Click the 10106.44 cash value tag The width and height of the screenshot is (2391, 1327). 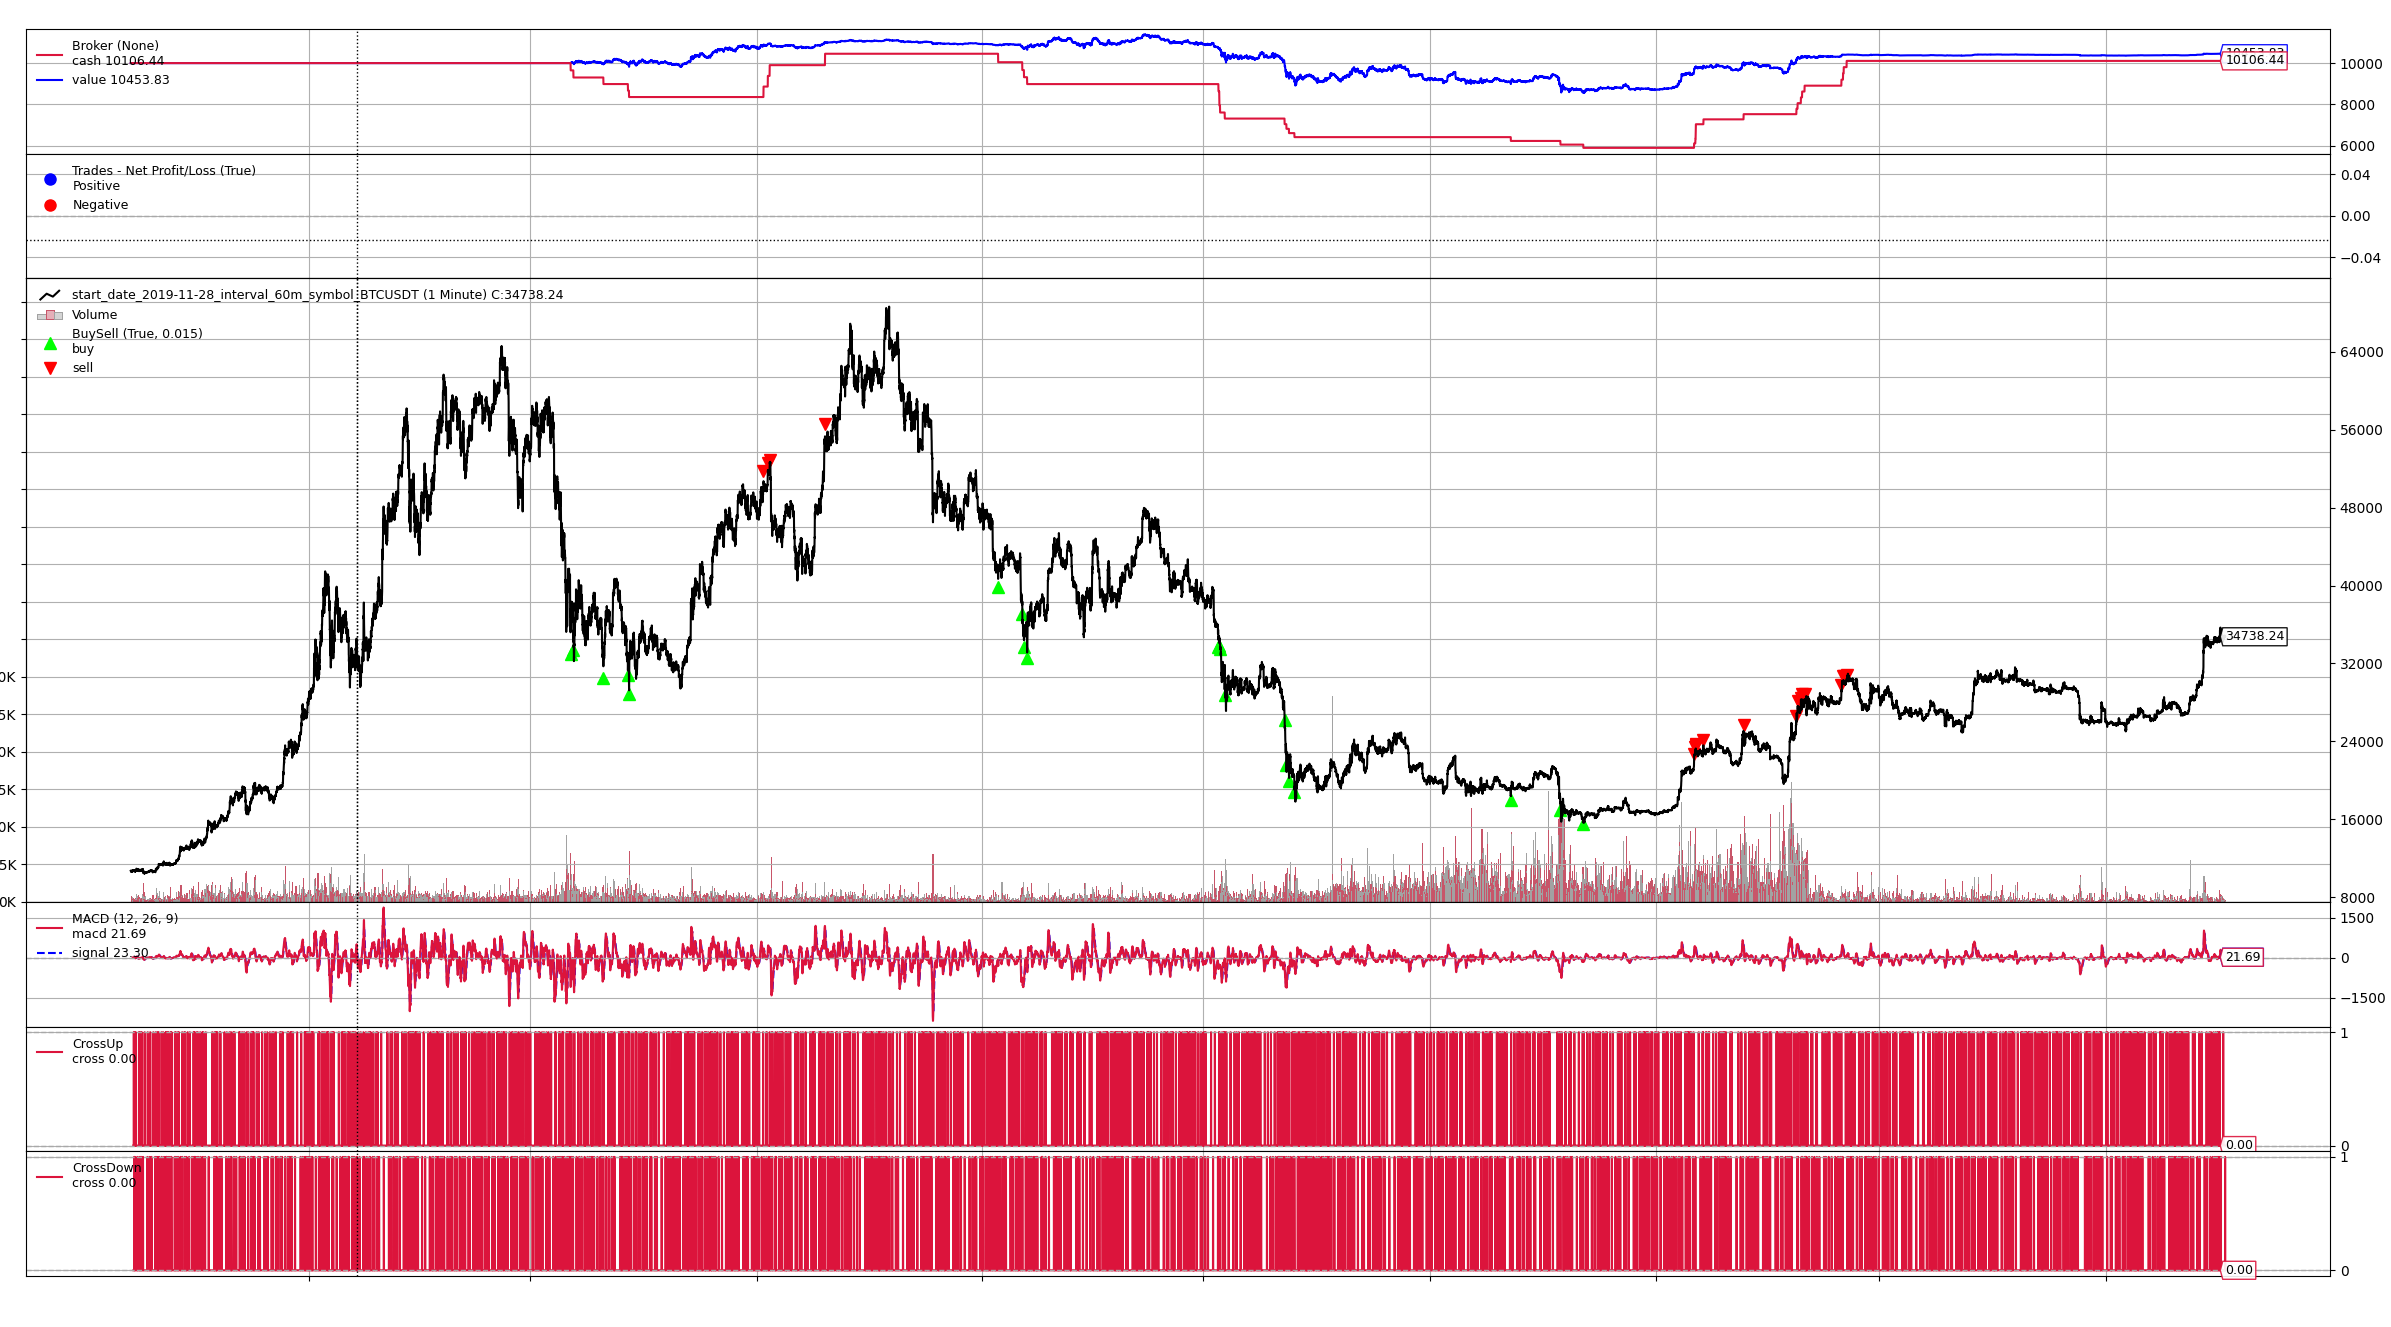(x=2254, y=60)
